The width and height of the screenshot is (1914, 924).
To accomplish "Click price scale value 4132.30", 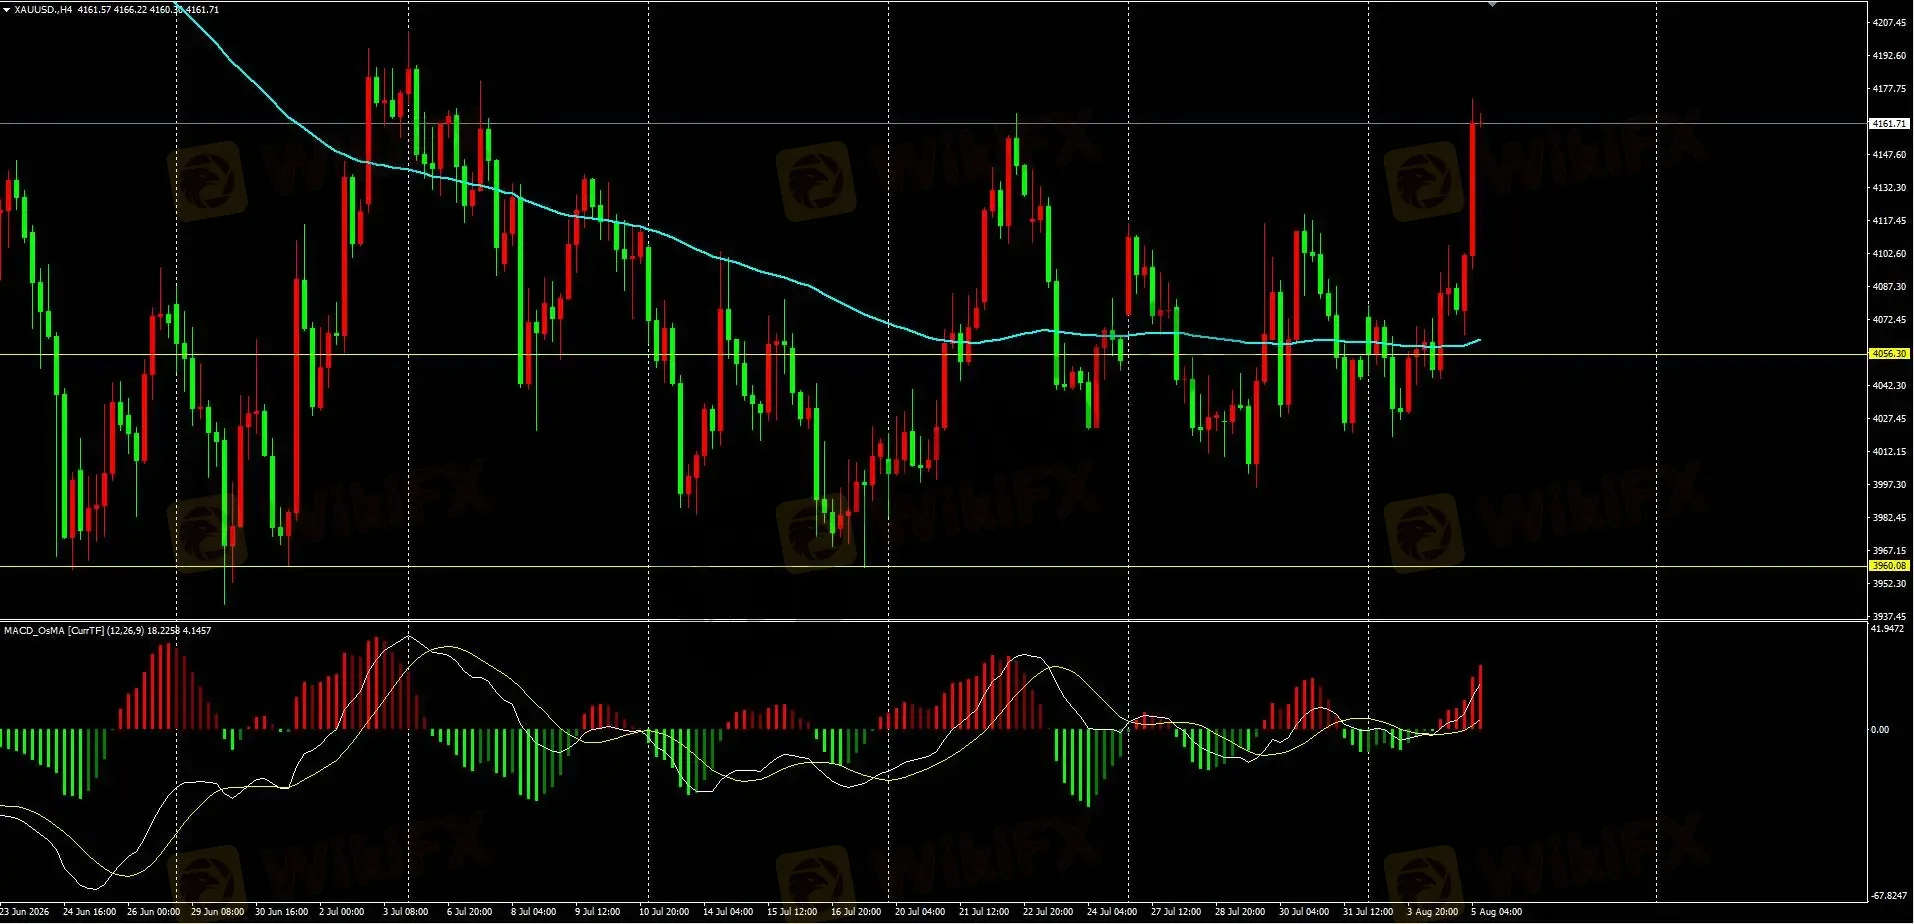I will click(x=1889, y=188).
